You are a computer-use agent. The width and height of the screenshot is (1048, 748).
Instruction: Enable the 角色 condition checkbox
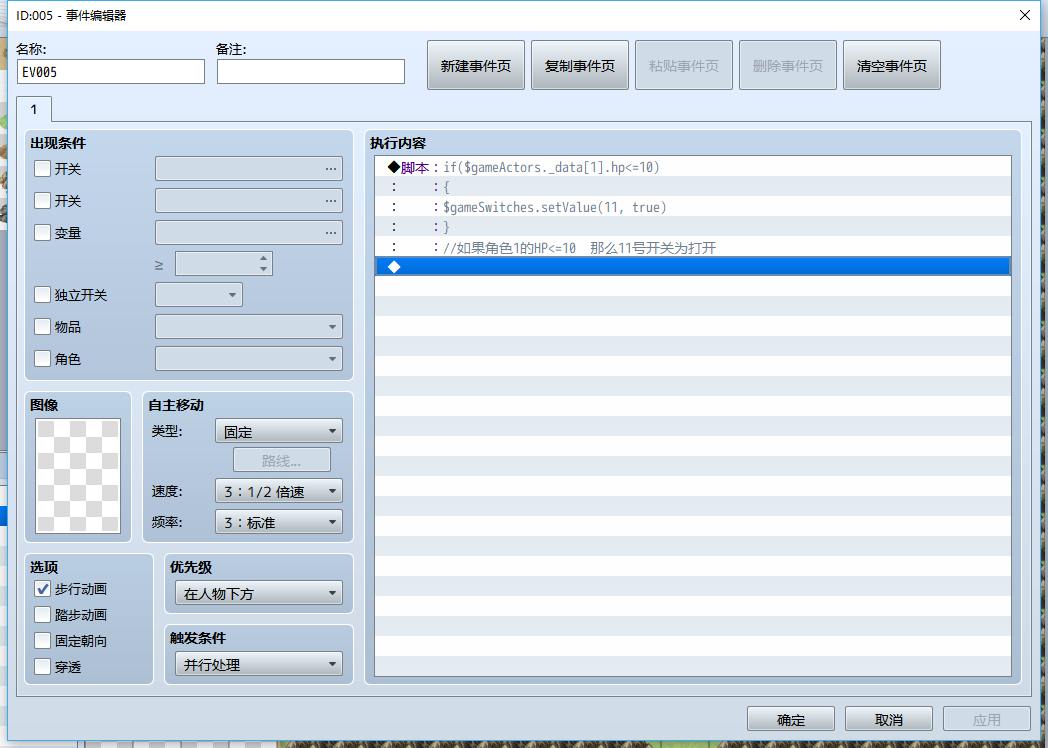42,358
